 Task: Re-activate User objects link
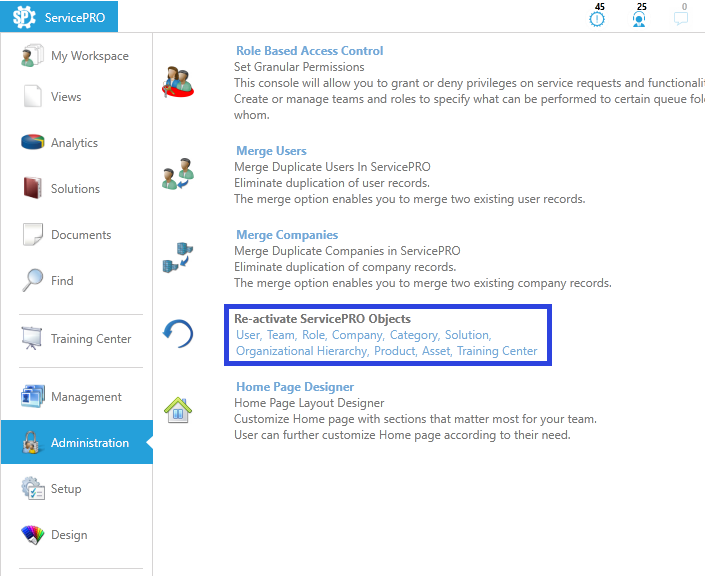[249, 335]
